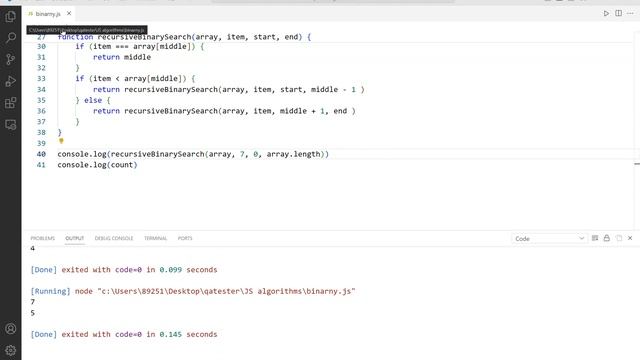Toggle output auto-scroll lock
Screen dimensions: 640x360
[x=607, y=238]
